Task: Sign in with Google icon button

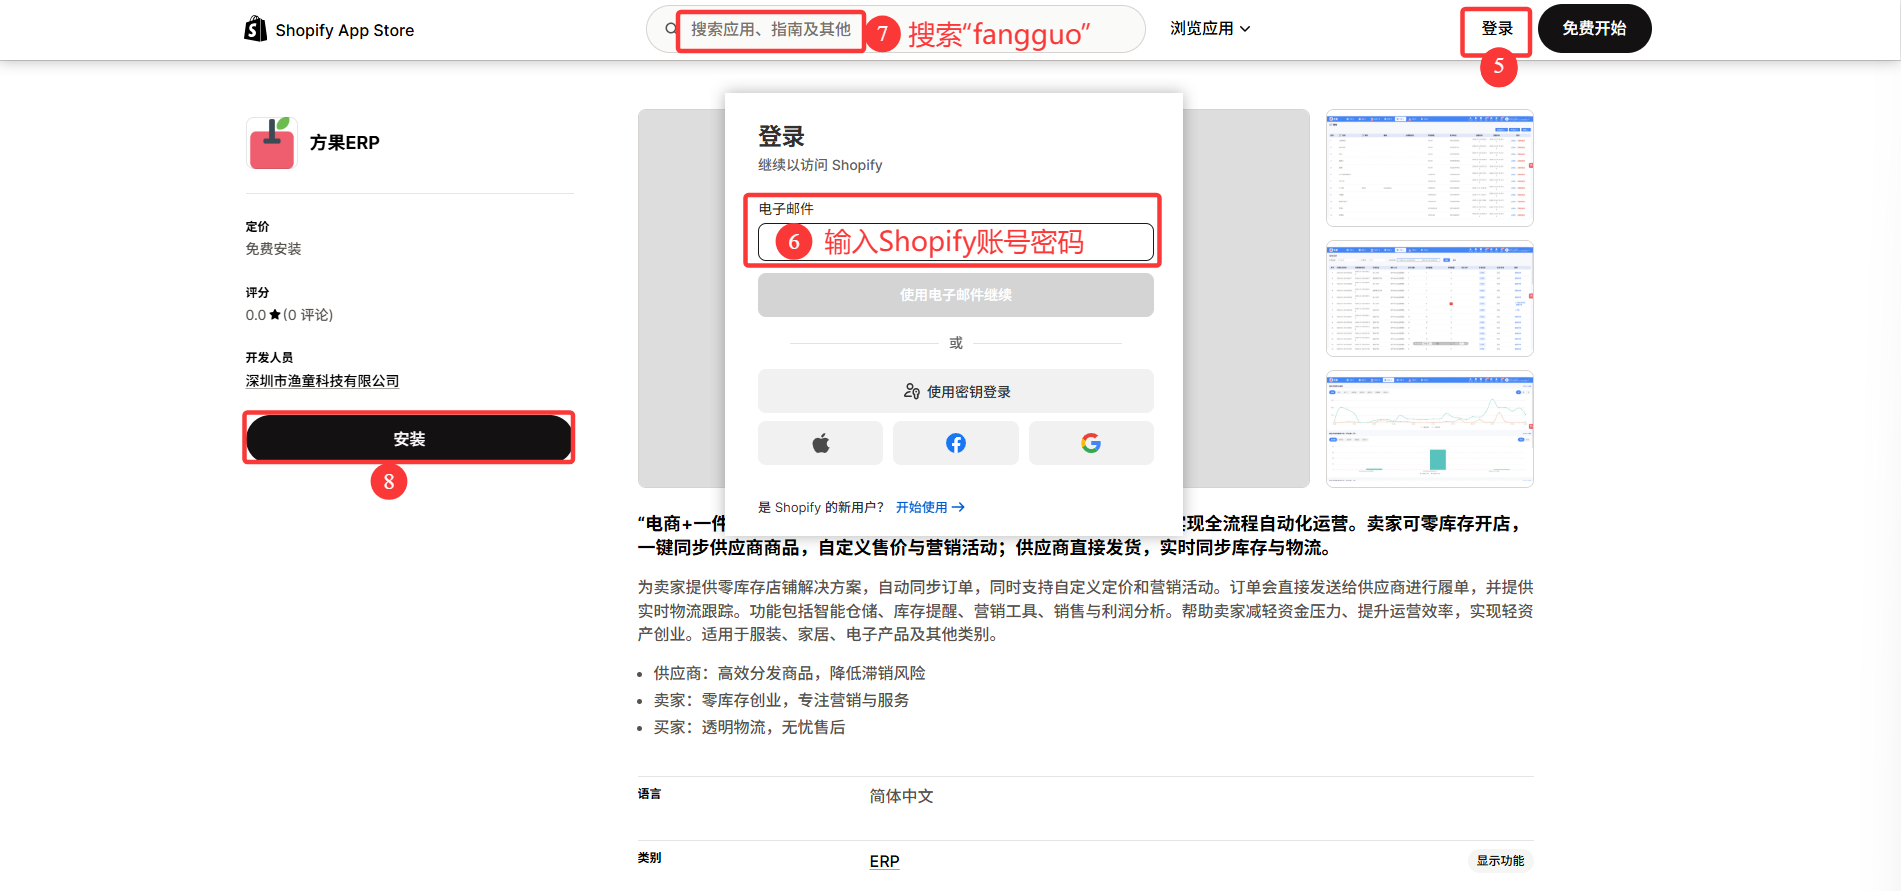Action: point(1091,443)
